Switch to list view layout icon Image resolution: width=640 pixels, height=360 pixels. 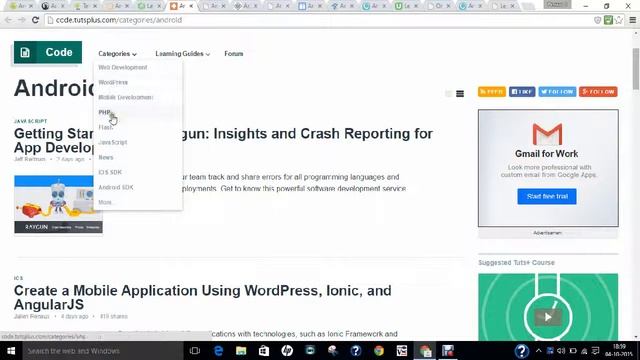(460, 94)
